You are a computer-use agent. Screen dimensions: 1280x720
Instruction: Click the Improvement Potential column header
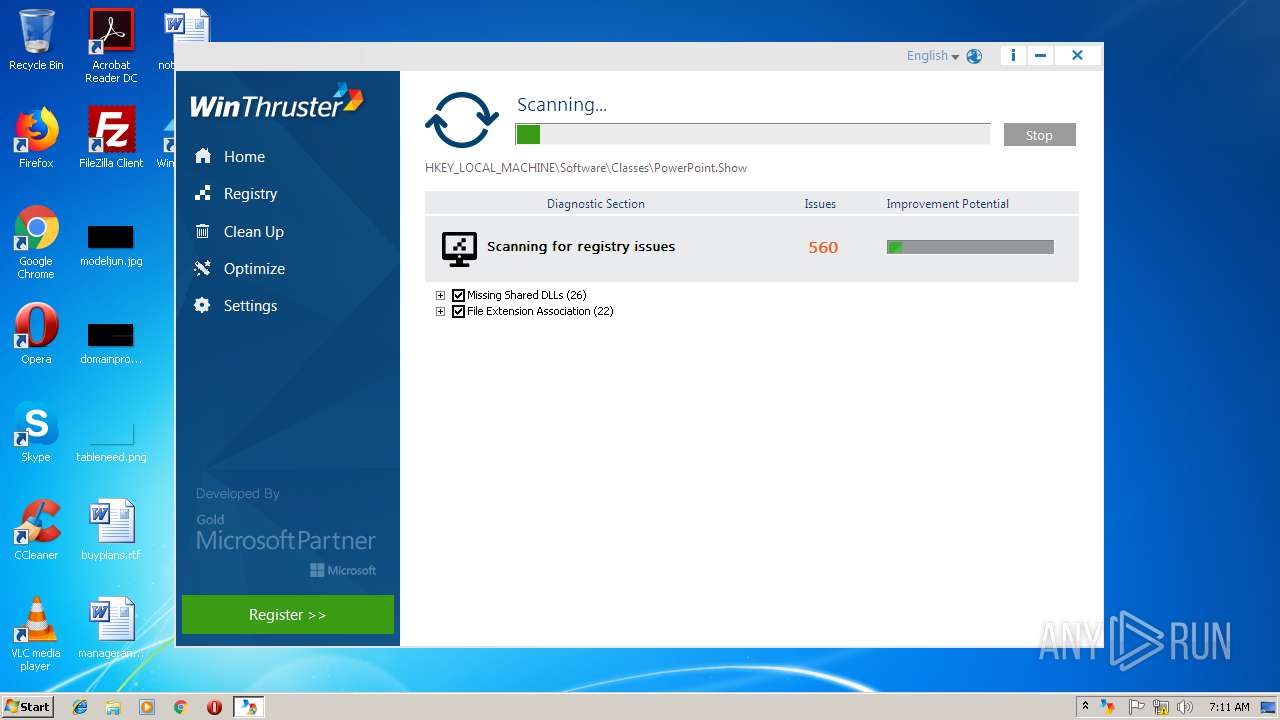click(x=947, y=204)
